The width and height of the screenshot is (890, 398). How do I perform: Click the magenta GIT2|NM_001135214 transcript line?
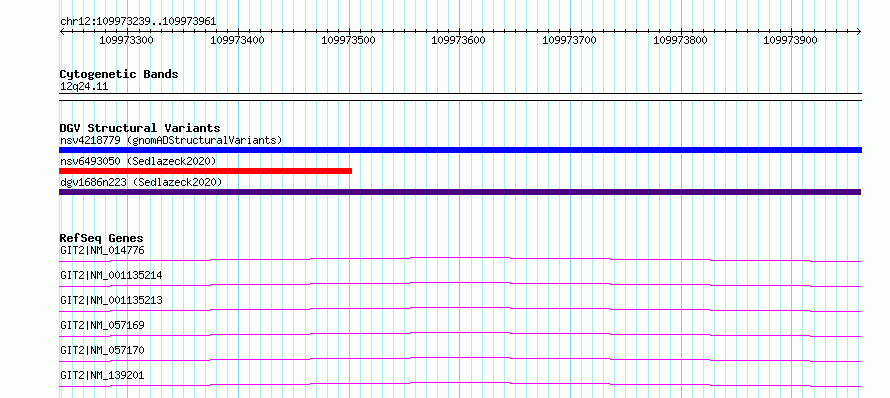pos(460,284)
